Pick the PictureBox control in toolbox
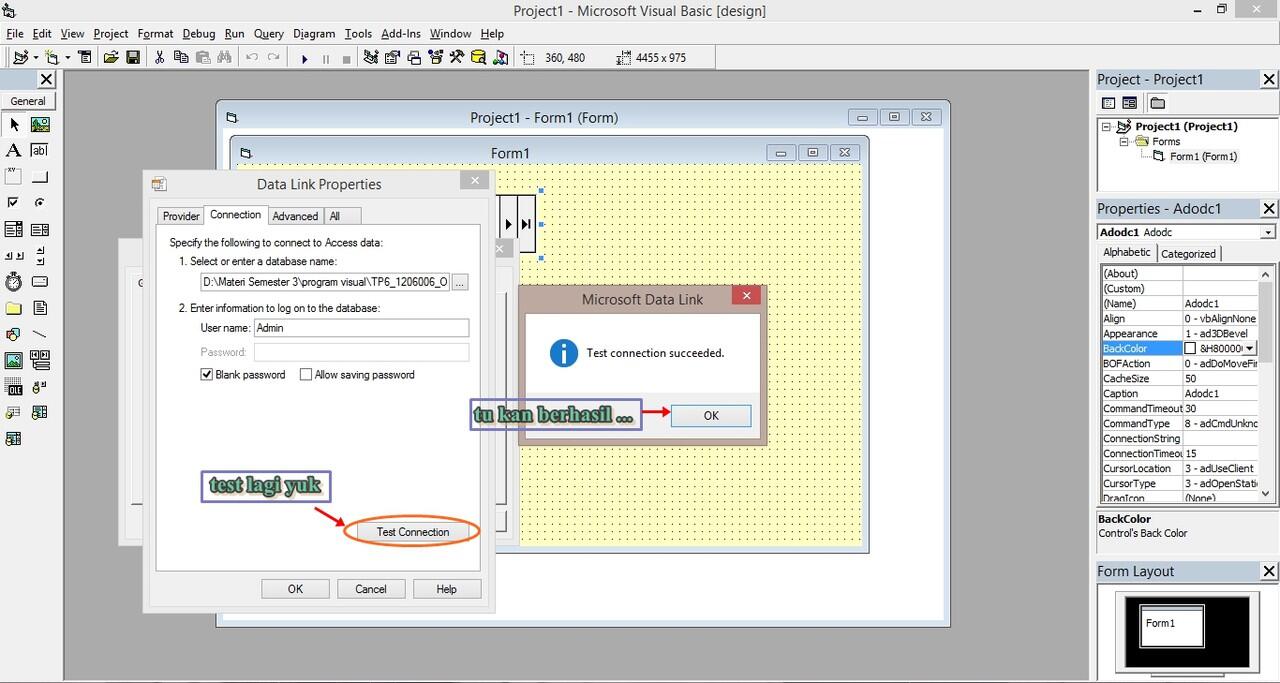This screenshot has height=683, width=1280. pos(40,125)
